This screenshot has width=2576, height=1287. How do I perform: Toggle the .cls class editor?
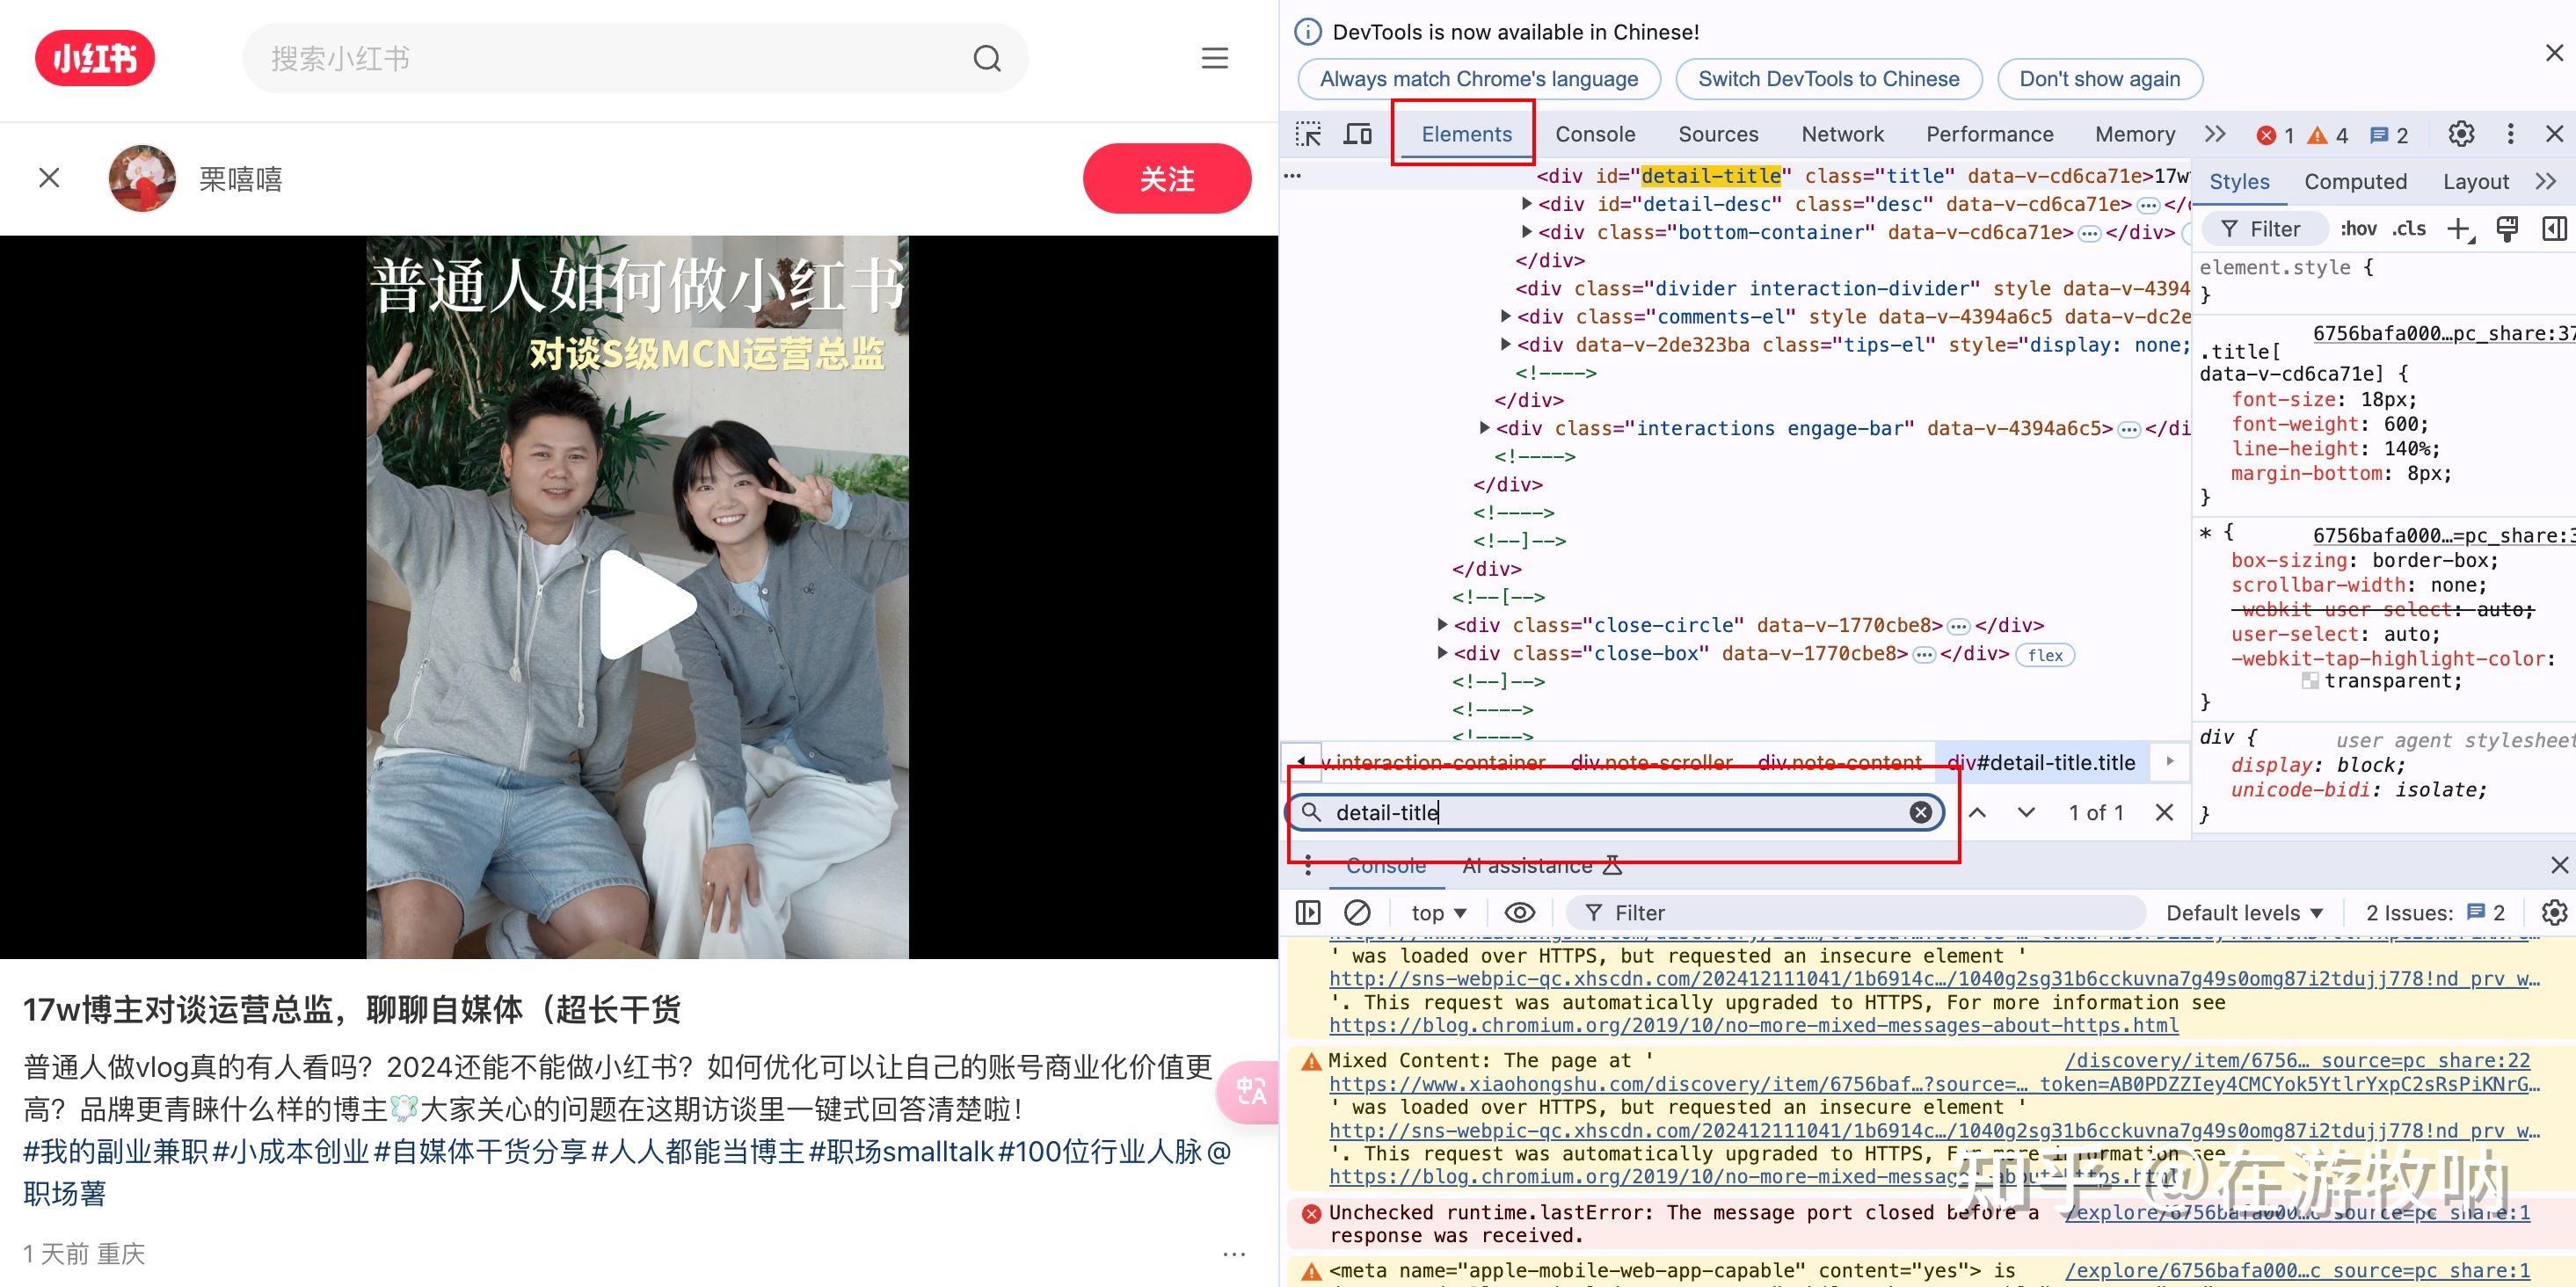(x=2410, y=228)
